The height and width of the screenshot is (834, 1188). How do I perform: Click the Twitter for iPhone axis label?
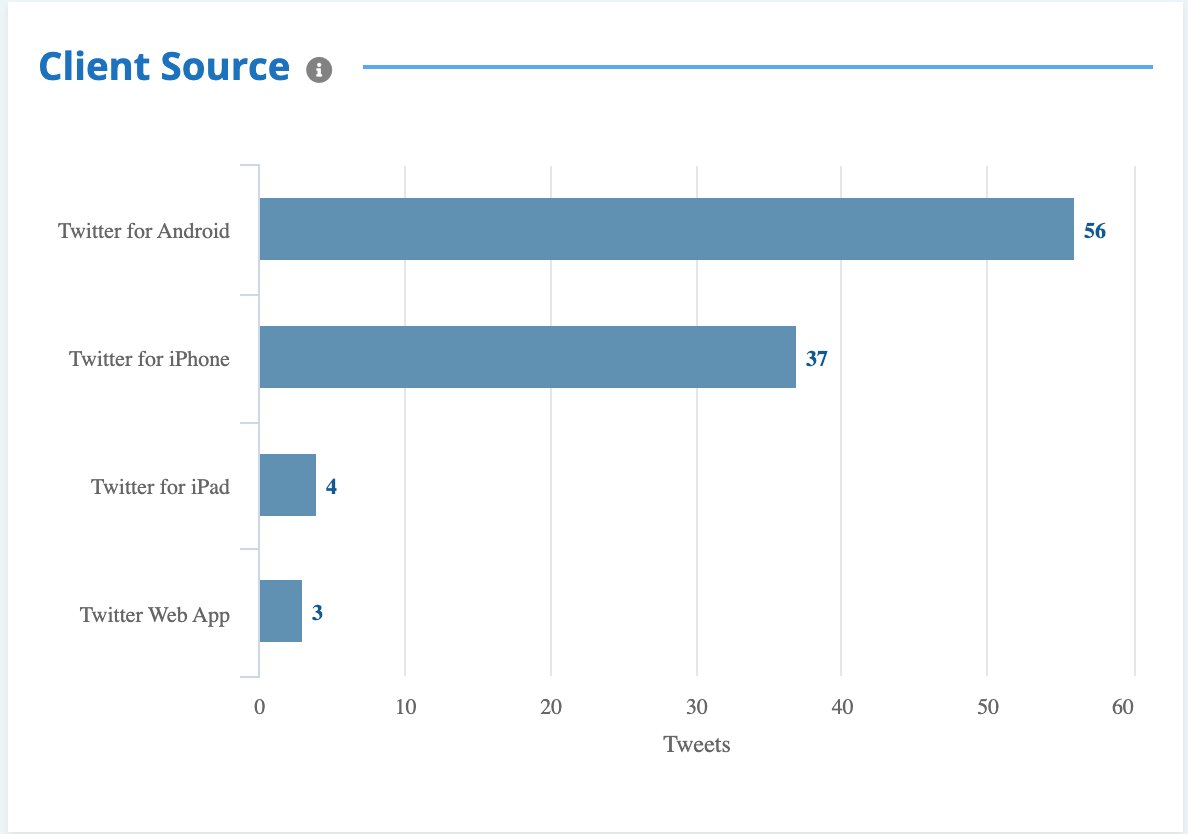(x=148, y=359)
